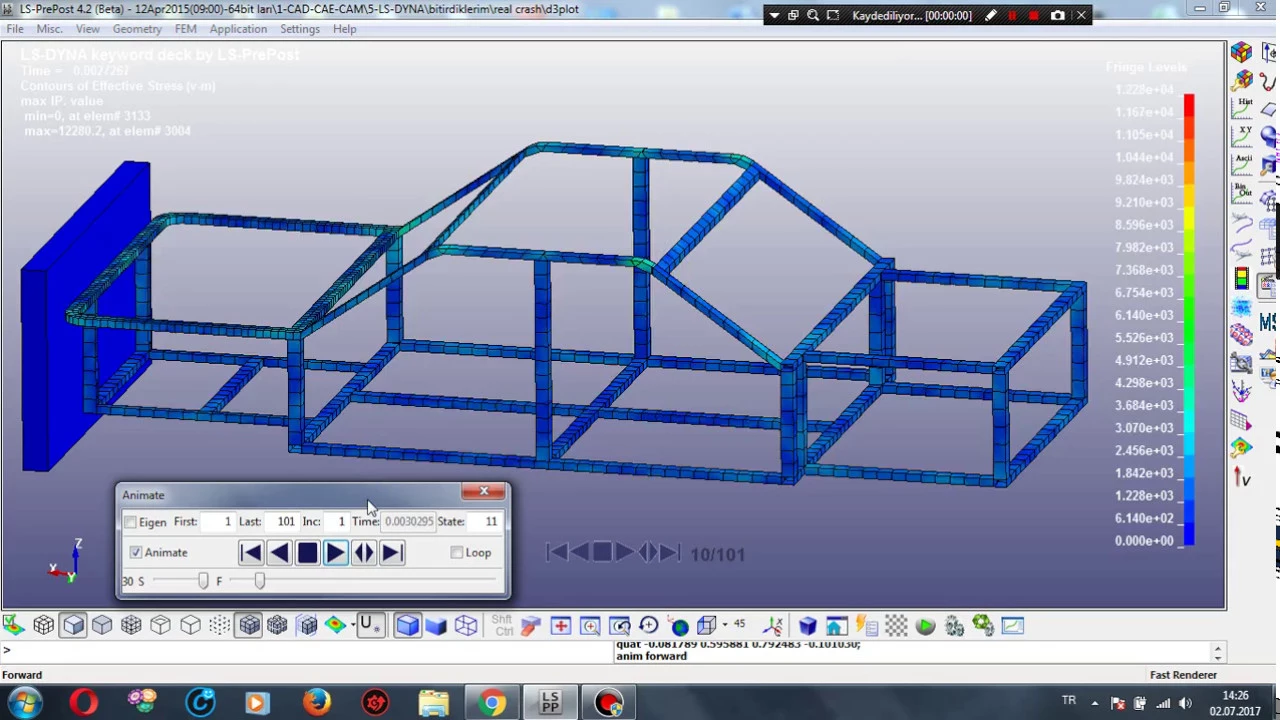Jump to first animation state in Animate dialog
Screen dimensions: 1280x720
pos(251,552)
